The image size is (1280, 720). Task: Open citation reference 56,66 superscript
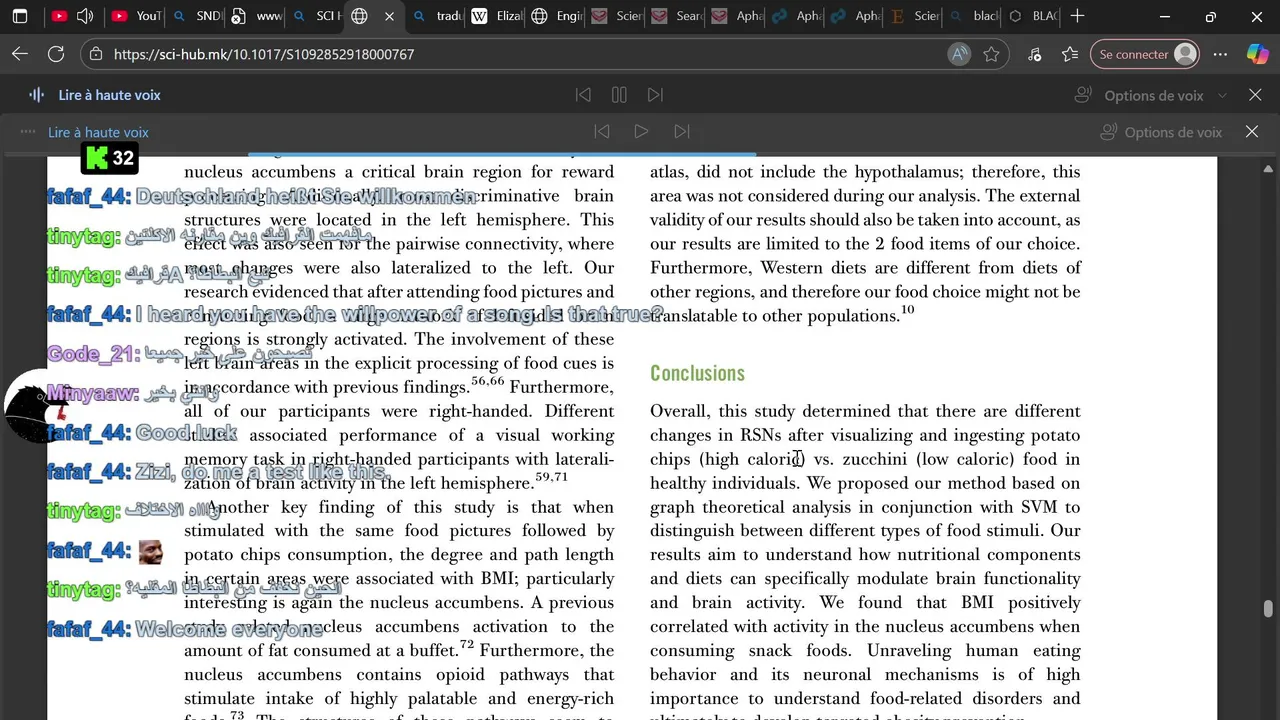click(487, 381)
